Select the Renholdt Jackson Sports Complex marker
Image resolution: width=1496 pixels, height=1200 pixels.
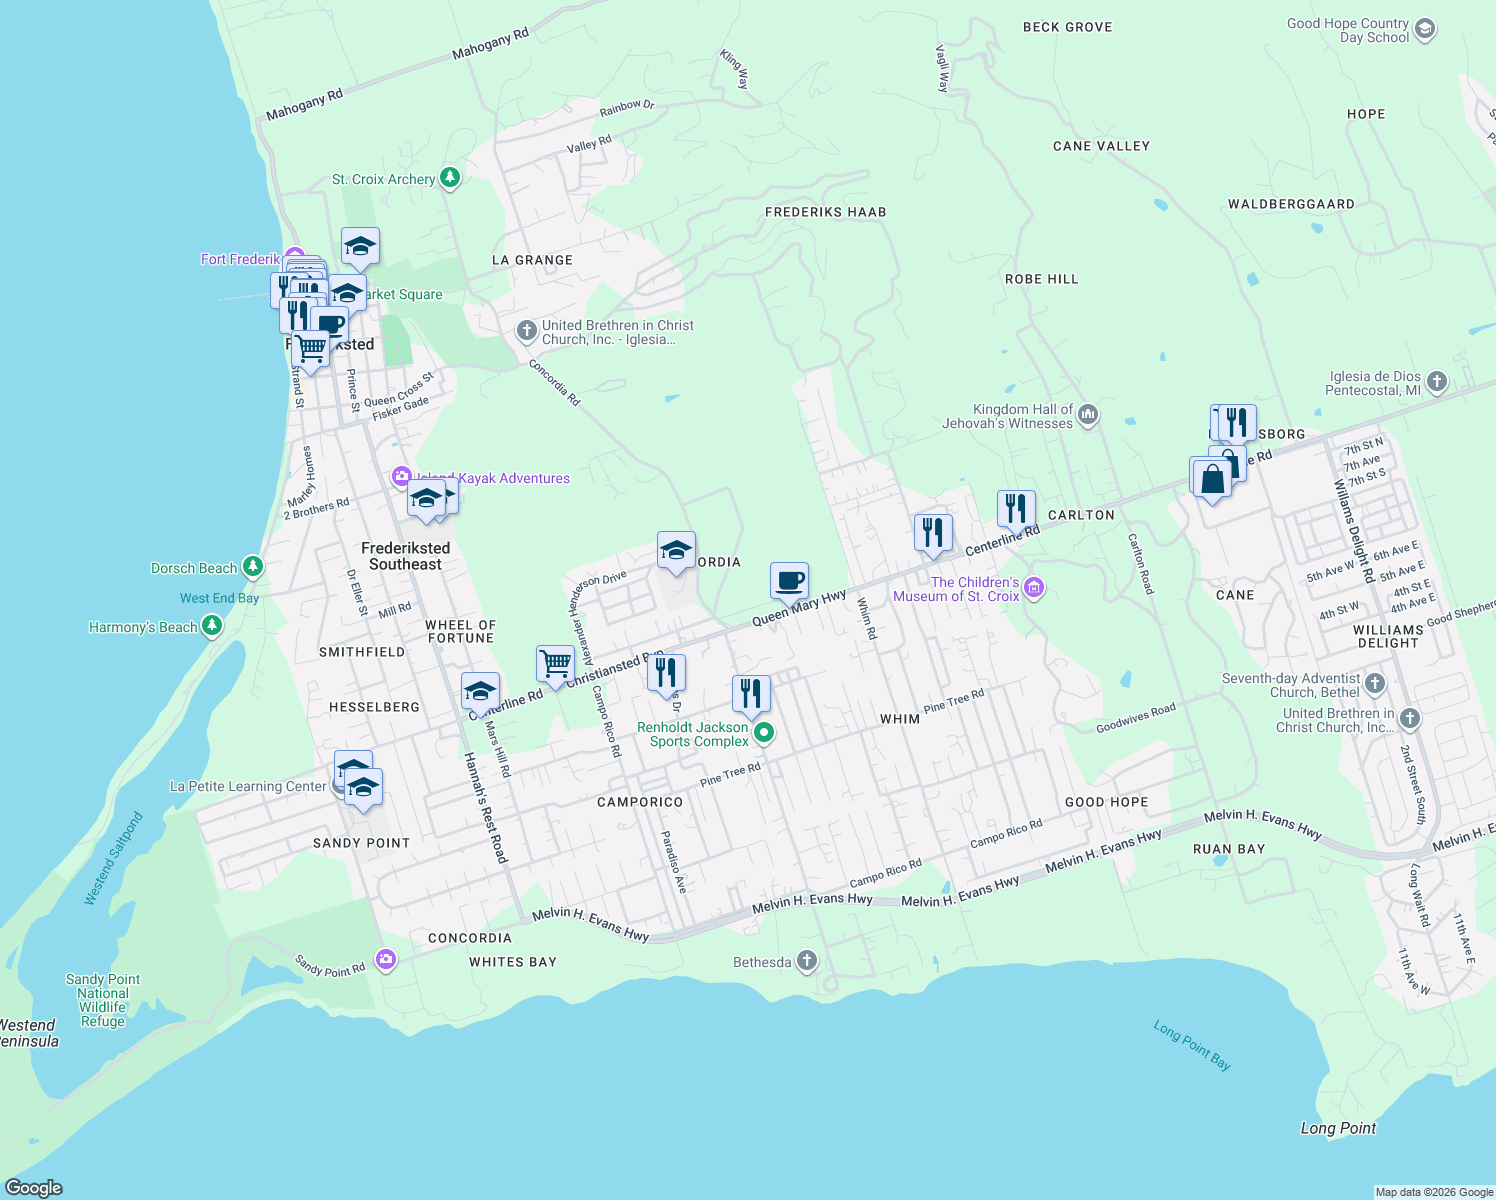(764, 733)
